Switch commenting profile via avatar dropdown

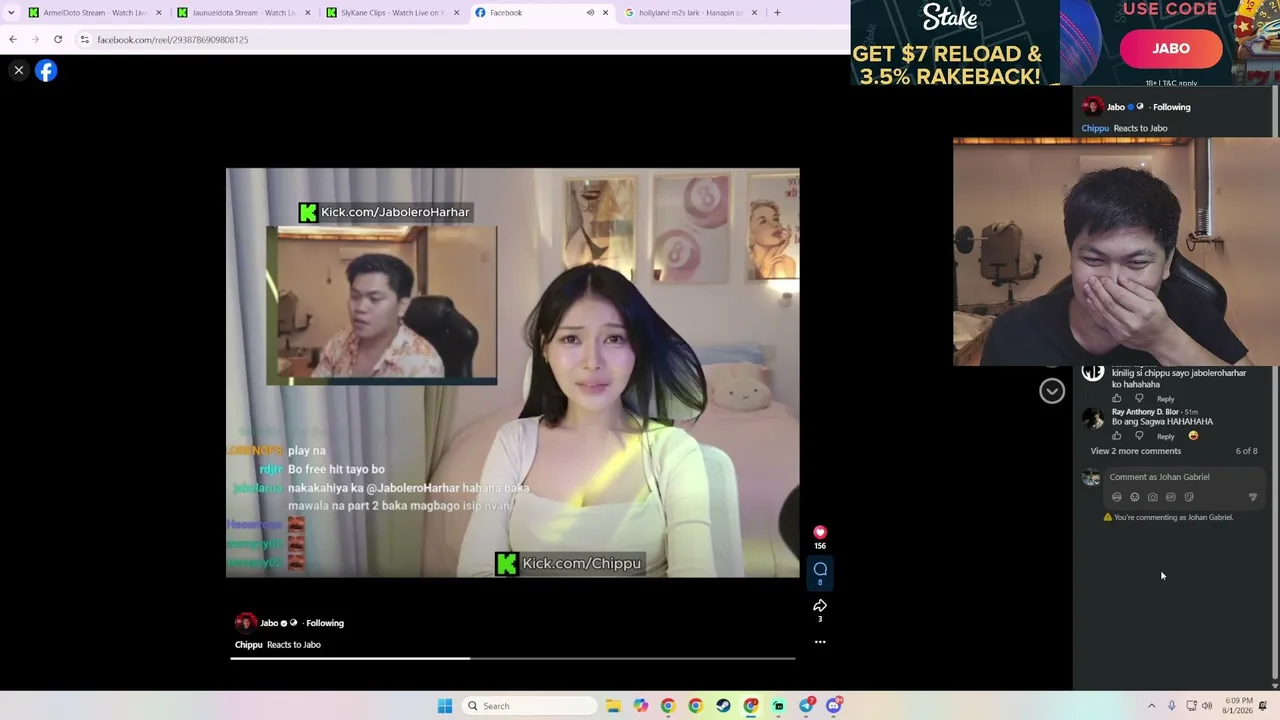pos(1091,478)
